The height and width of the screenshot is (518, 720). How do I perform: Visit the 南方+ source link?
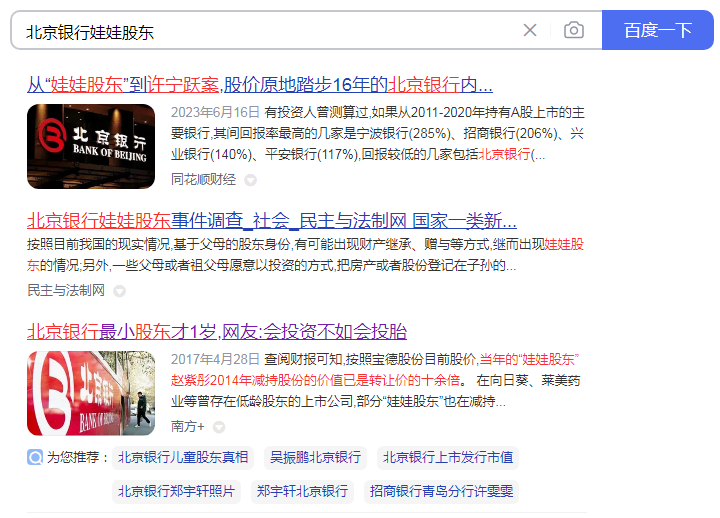click(188, 427)
